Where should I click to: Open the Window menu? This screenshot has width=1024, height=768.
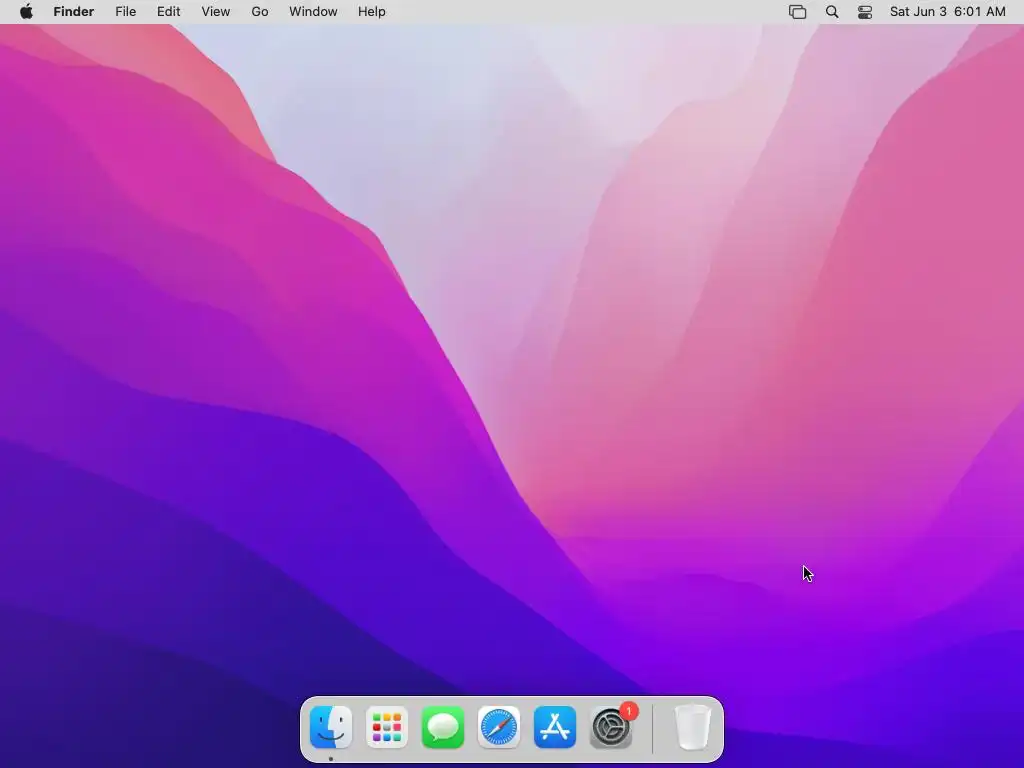pos(313,12)
